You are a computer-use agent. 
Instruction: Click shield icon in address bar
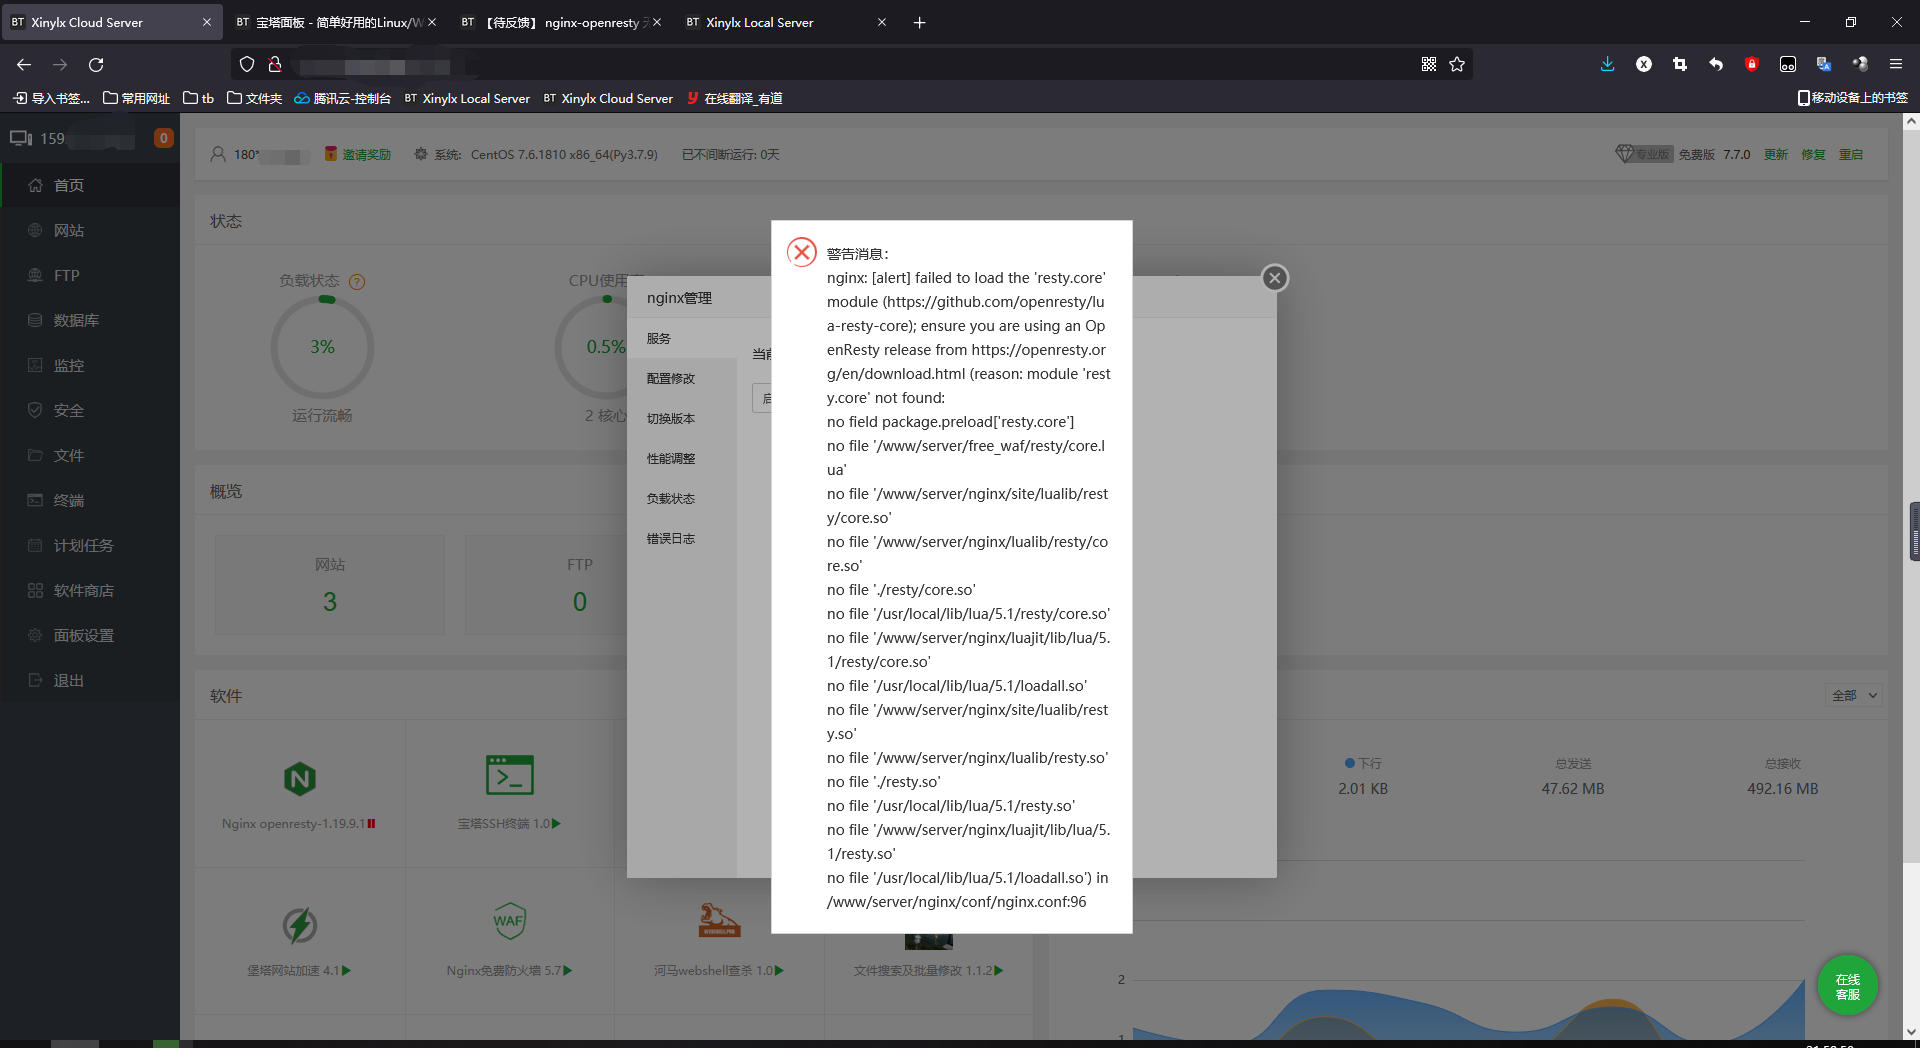click(247, 64)
